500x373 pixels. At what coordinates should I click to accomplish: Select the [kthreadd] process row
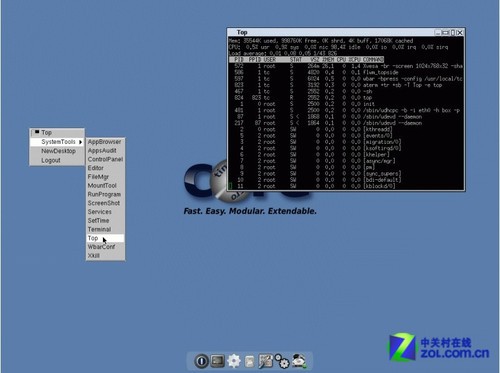pos(346,129)
